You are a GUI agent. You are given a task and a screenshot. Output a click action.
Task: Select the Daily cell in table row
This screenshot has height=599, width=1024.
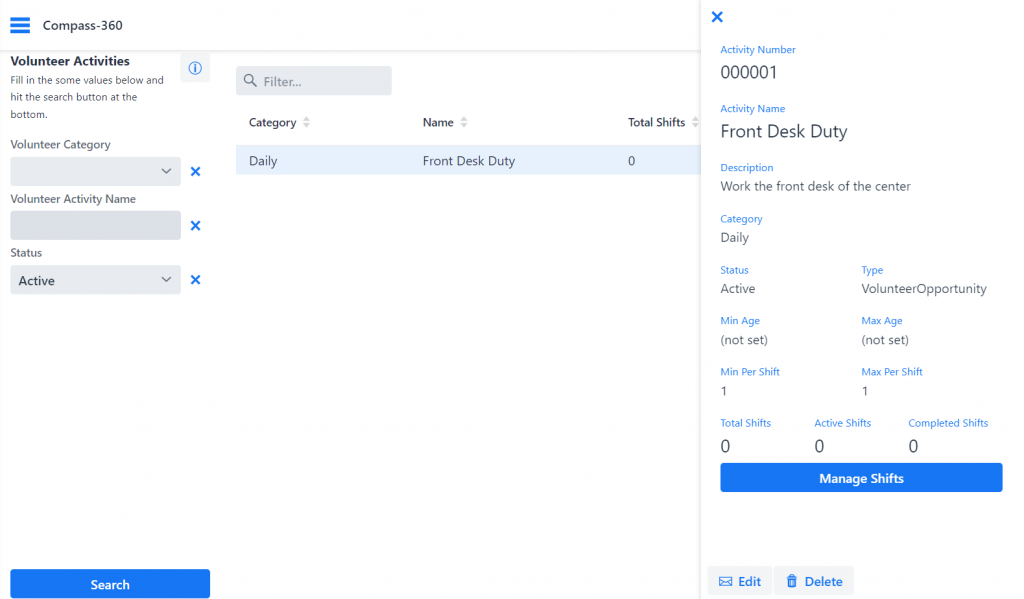(263, 161)
